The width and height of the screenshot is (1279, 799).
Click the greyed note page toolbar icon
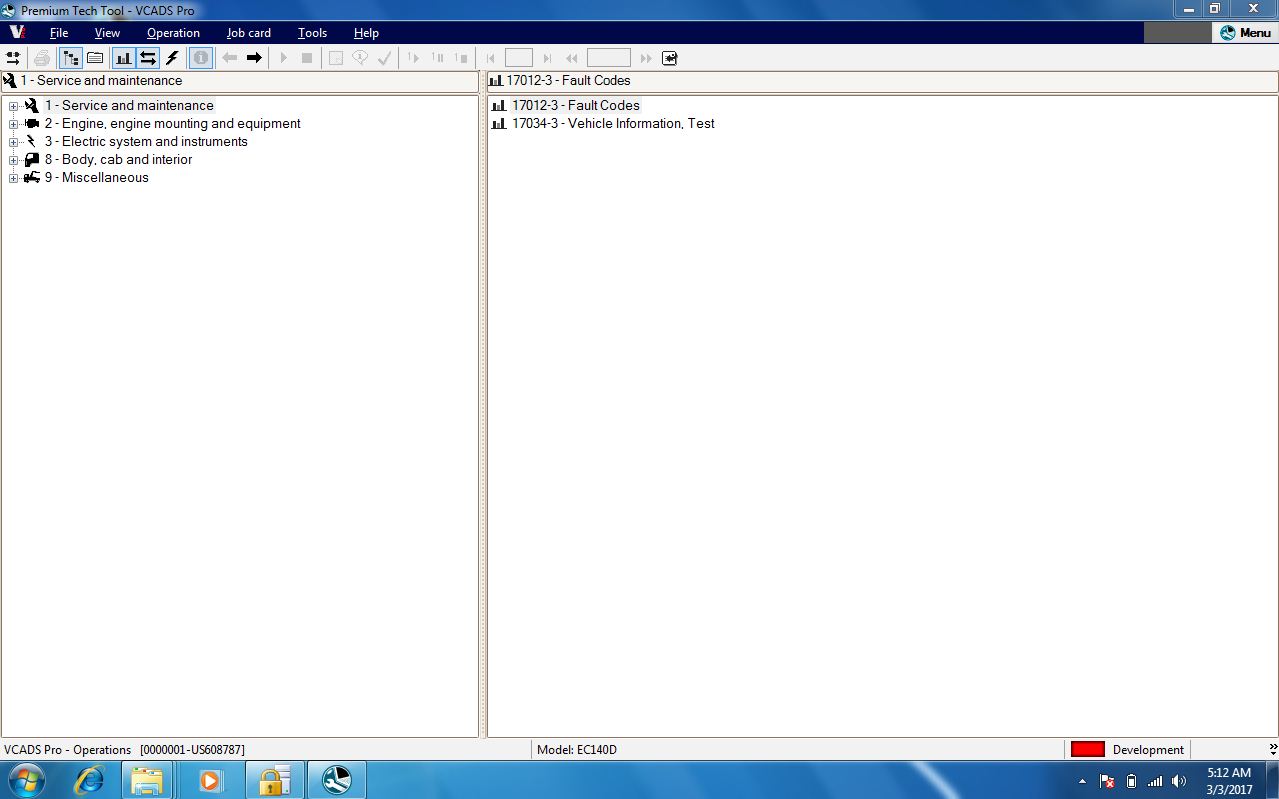(336, 58)
